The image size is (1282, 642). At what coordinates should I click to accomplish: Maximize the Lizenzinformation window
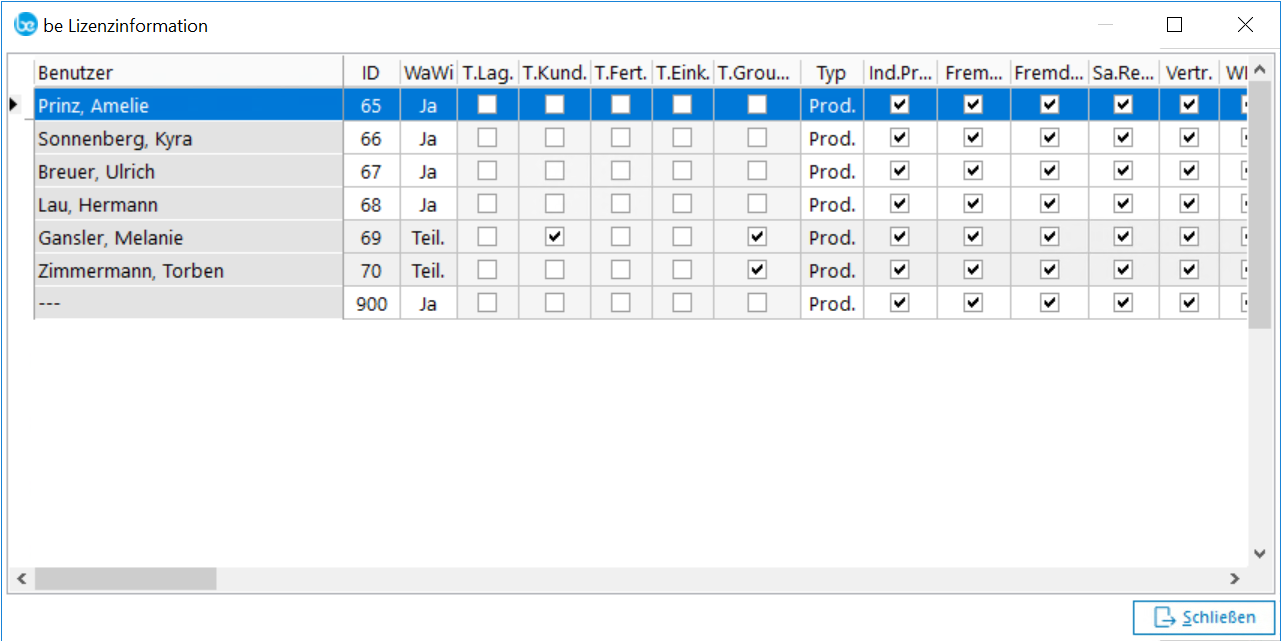(x=1175, y=25)
